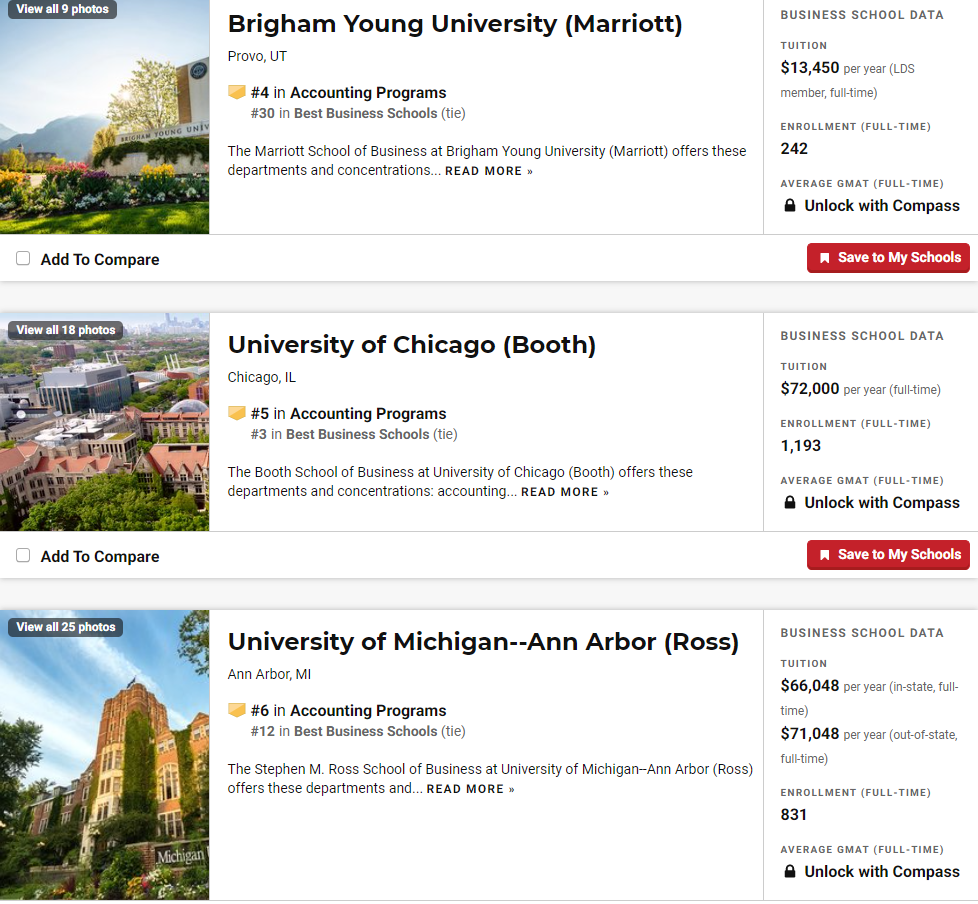Click bookmark icon on Brigham Young Save button
Screen dimensions: 978x904
tap(825, 258)
